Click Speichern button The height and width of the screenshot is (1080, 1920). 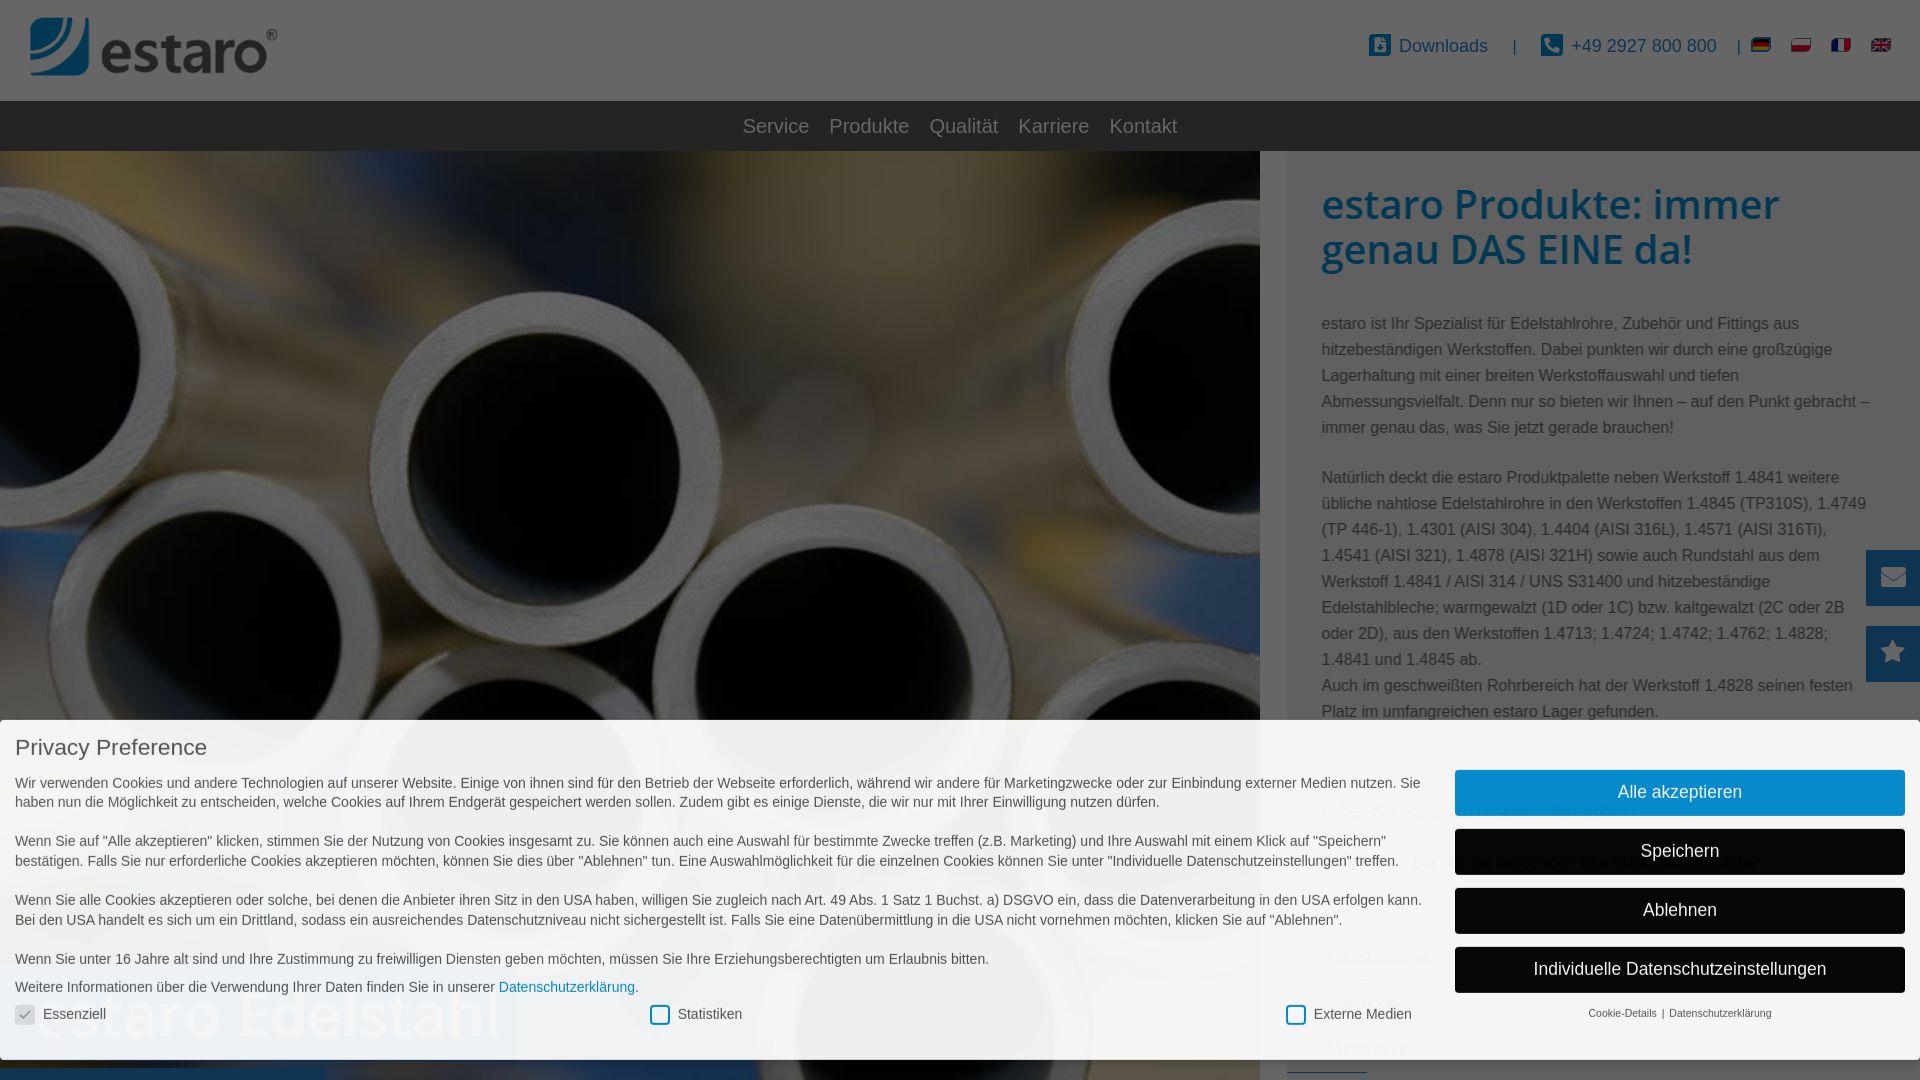[x=1679, y=852]
